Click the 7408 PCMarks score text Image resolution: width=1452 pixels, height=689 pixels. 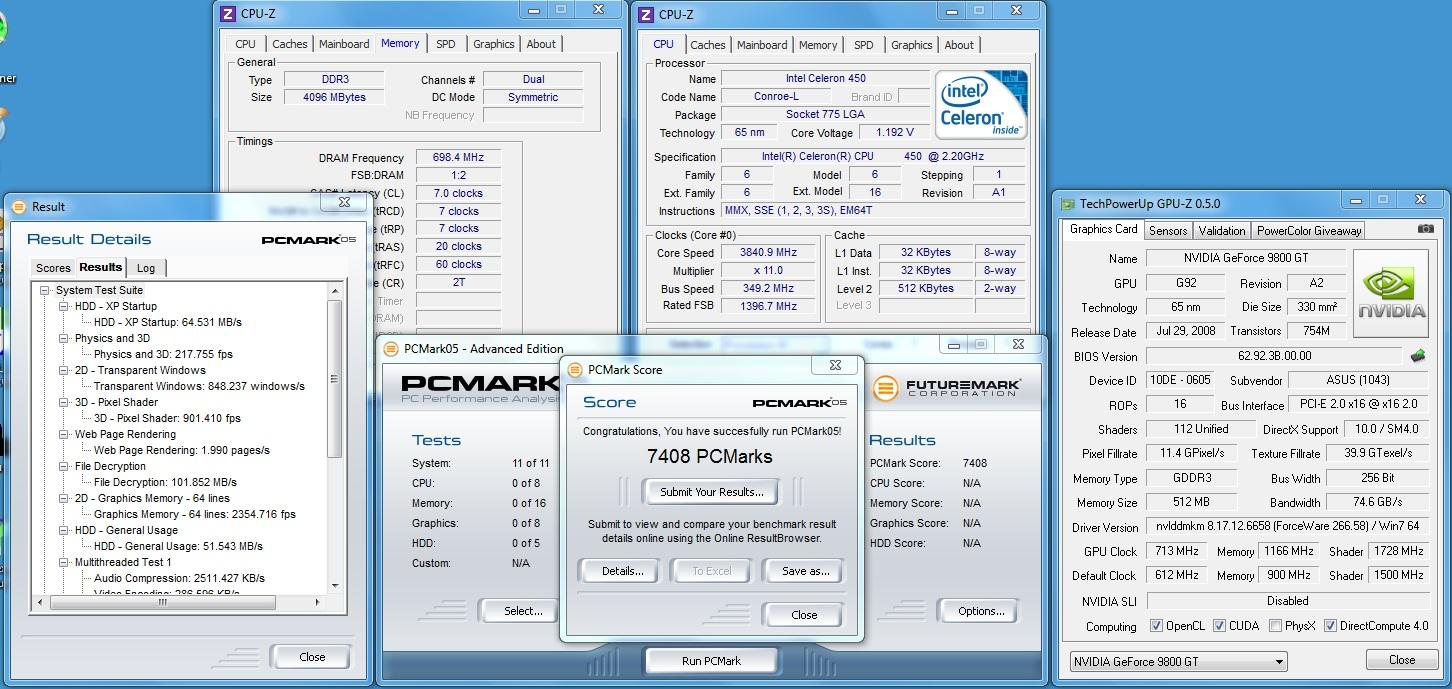pyautogui.click(x=710, y=457)
